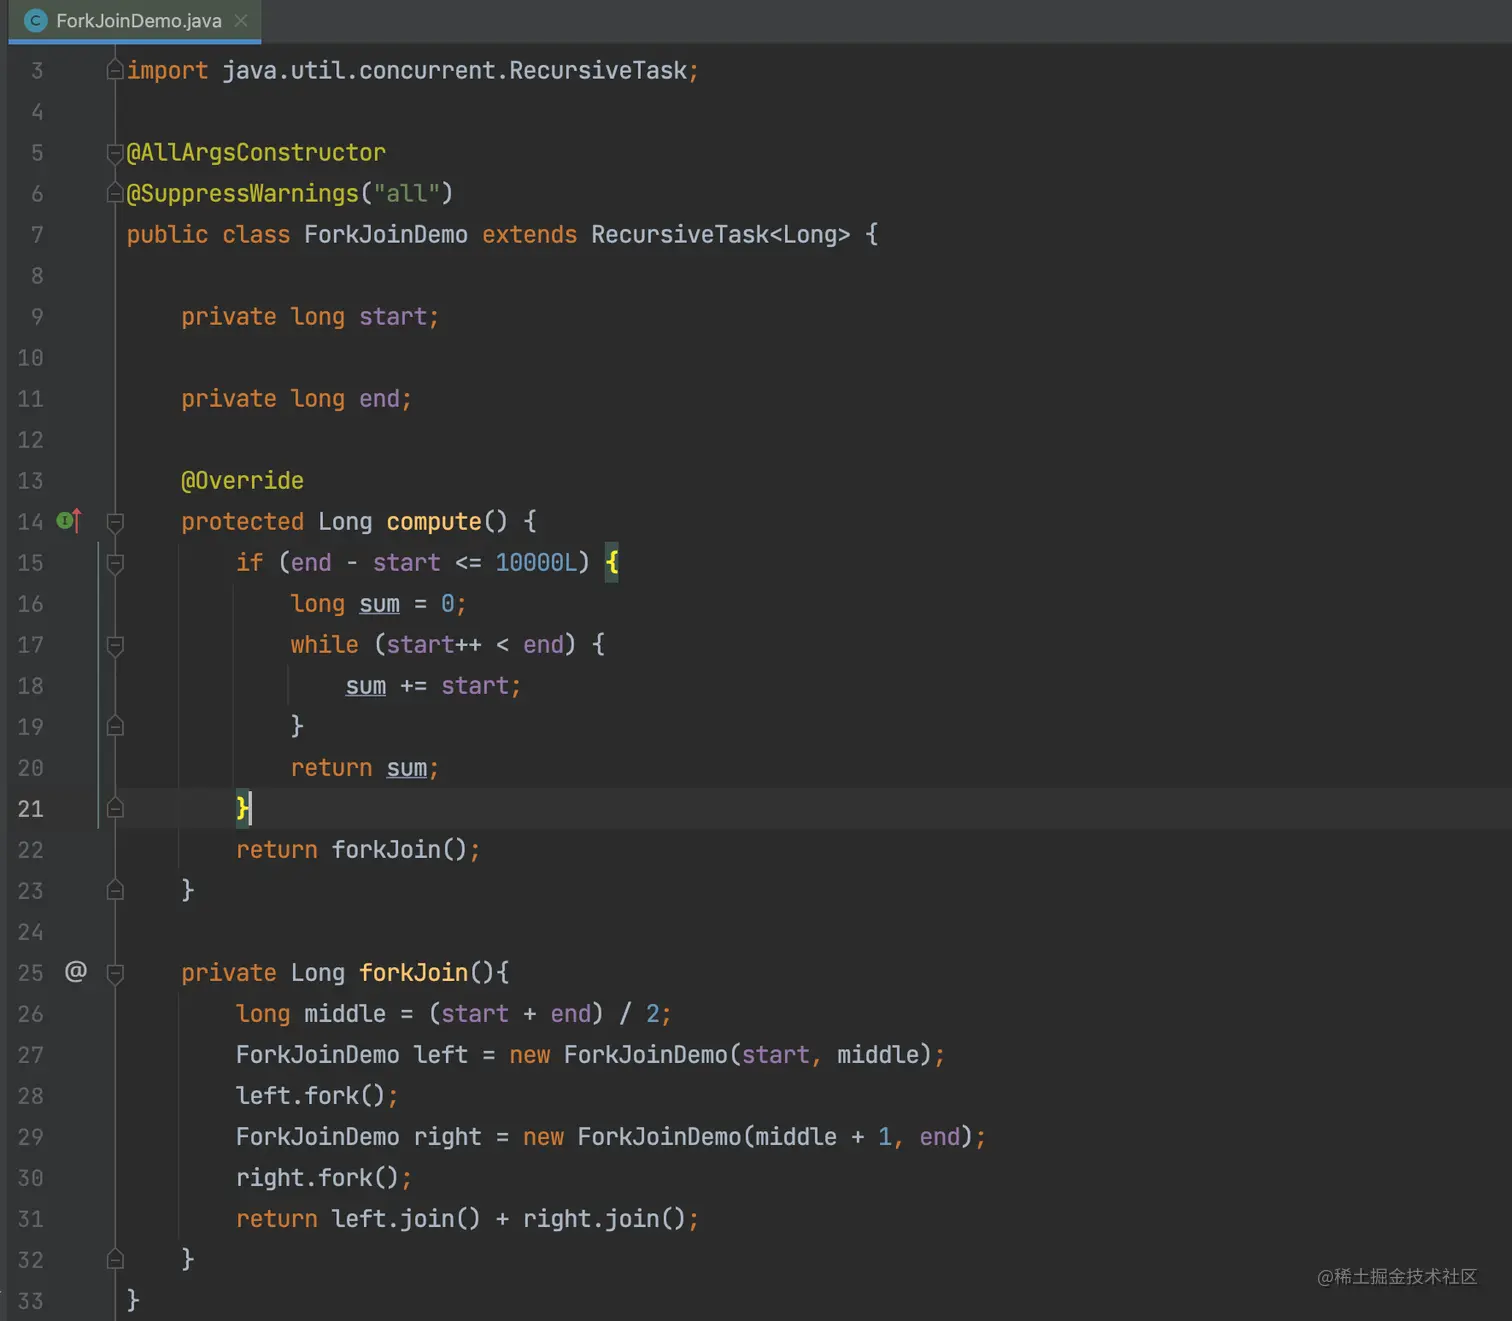The image size is (1512, 1321).
Task: Click RecursiveTask<Long> superclass on line 7
Action: (720, 235)
